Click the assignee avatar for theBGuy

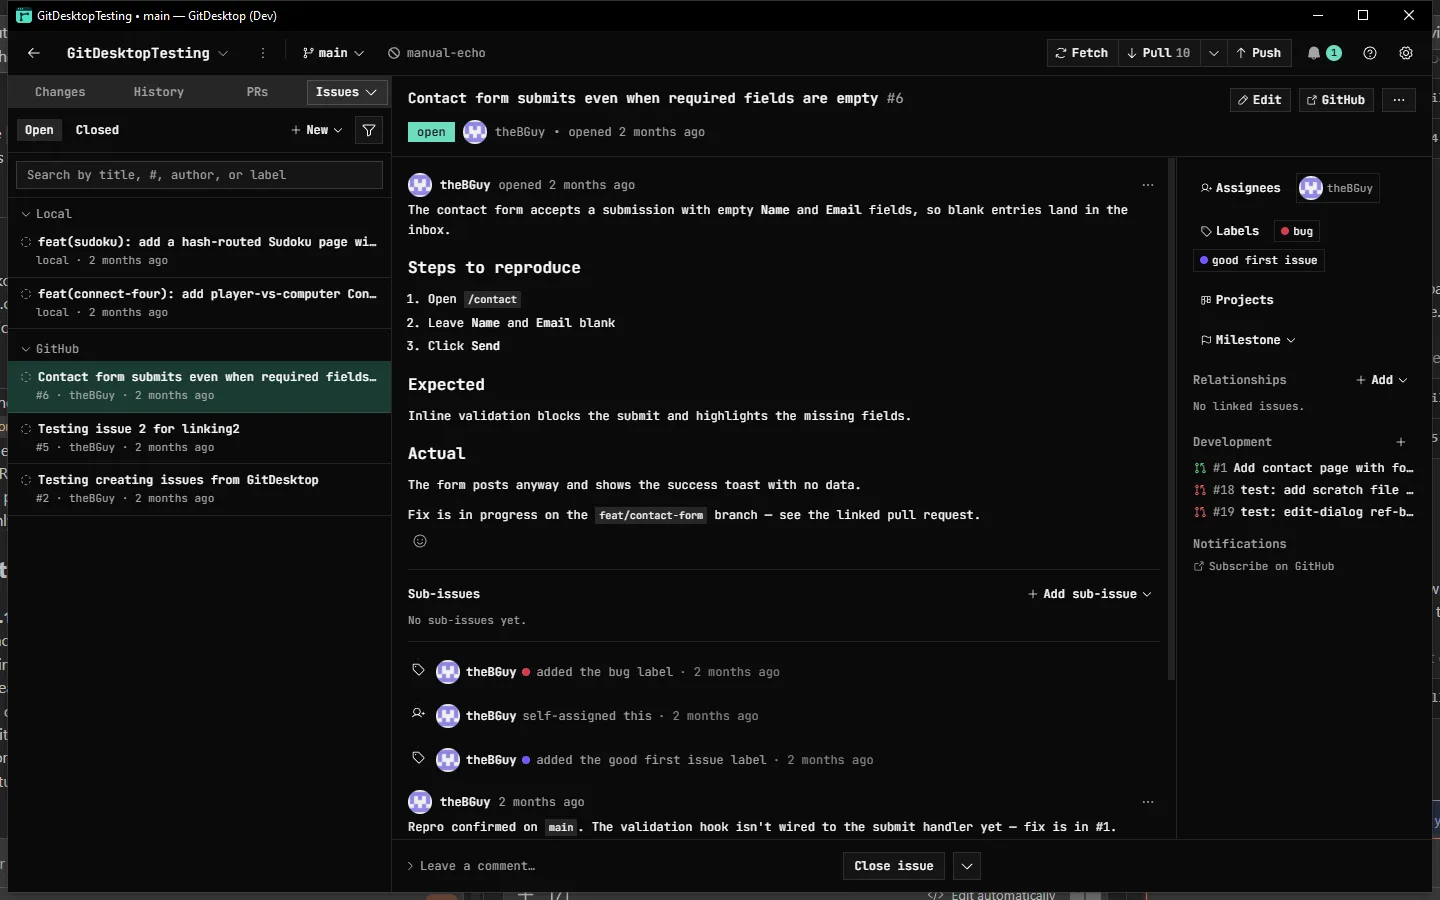tap(1310, 188)
